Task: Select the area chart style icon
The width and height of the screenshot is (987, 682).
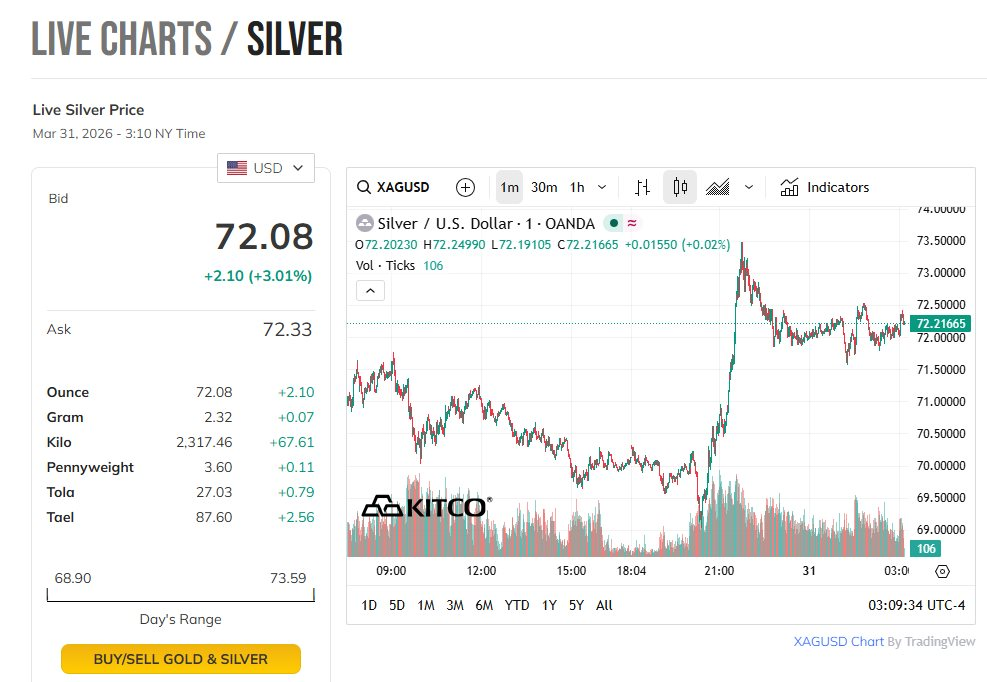Action: (x=717, y=187)
